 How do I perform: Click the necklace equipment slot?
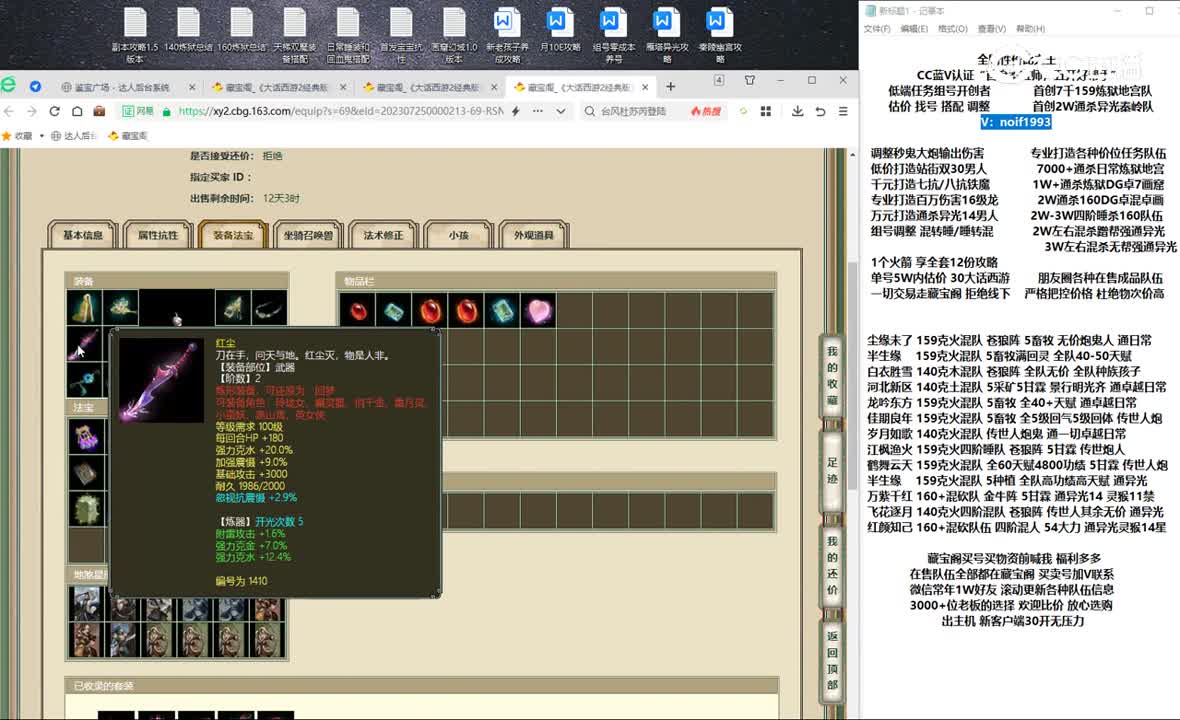click(x=269, y=308)
